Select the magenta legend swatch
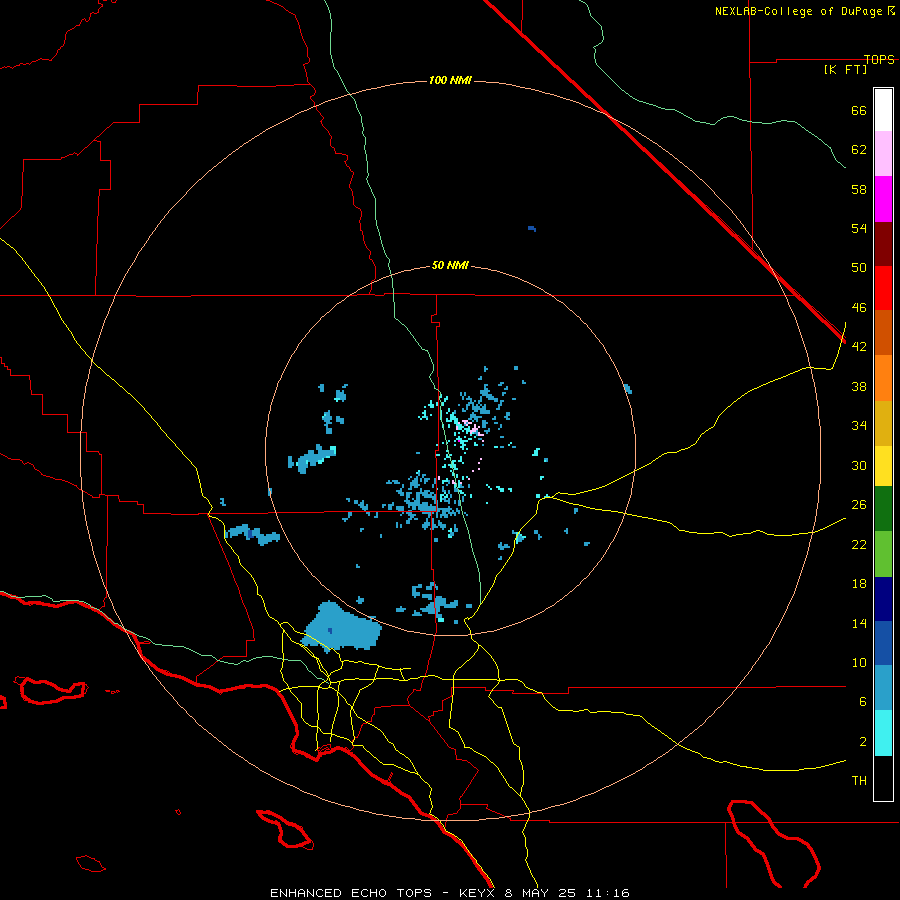 tap(883, 199)
